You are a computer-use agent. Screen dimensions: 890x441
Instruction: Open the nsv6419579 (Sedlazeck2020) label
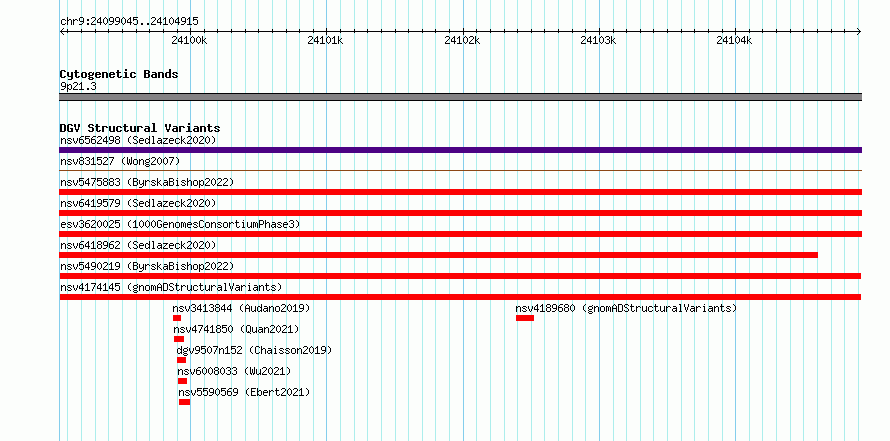(138, 203)
